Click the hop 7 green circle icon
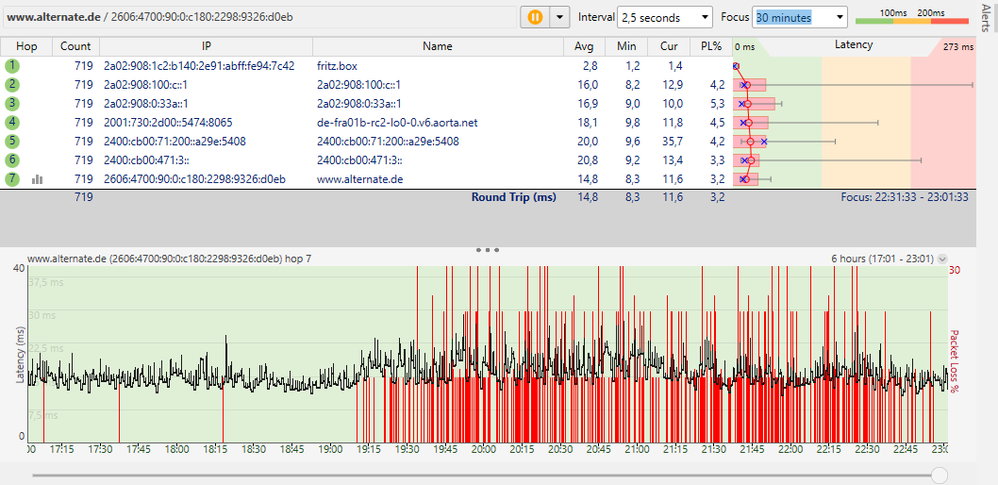The width and height of the screenshot is (998, 485). tap(13, 179)
